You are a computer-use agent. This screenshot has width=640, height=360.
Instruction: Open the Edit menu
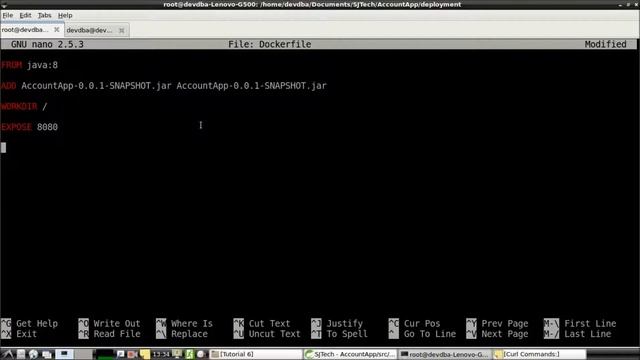25,15
